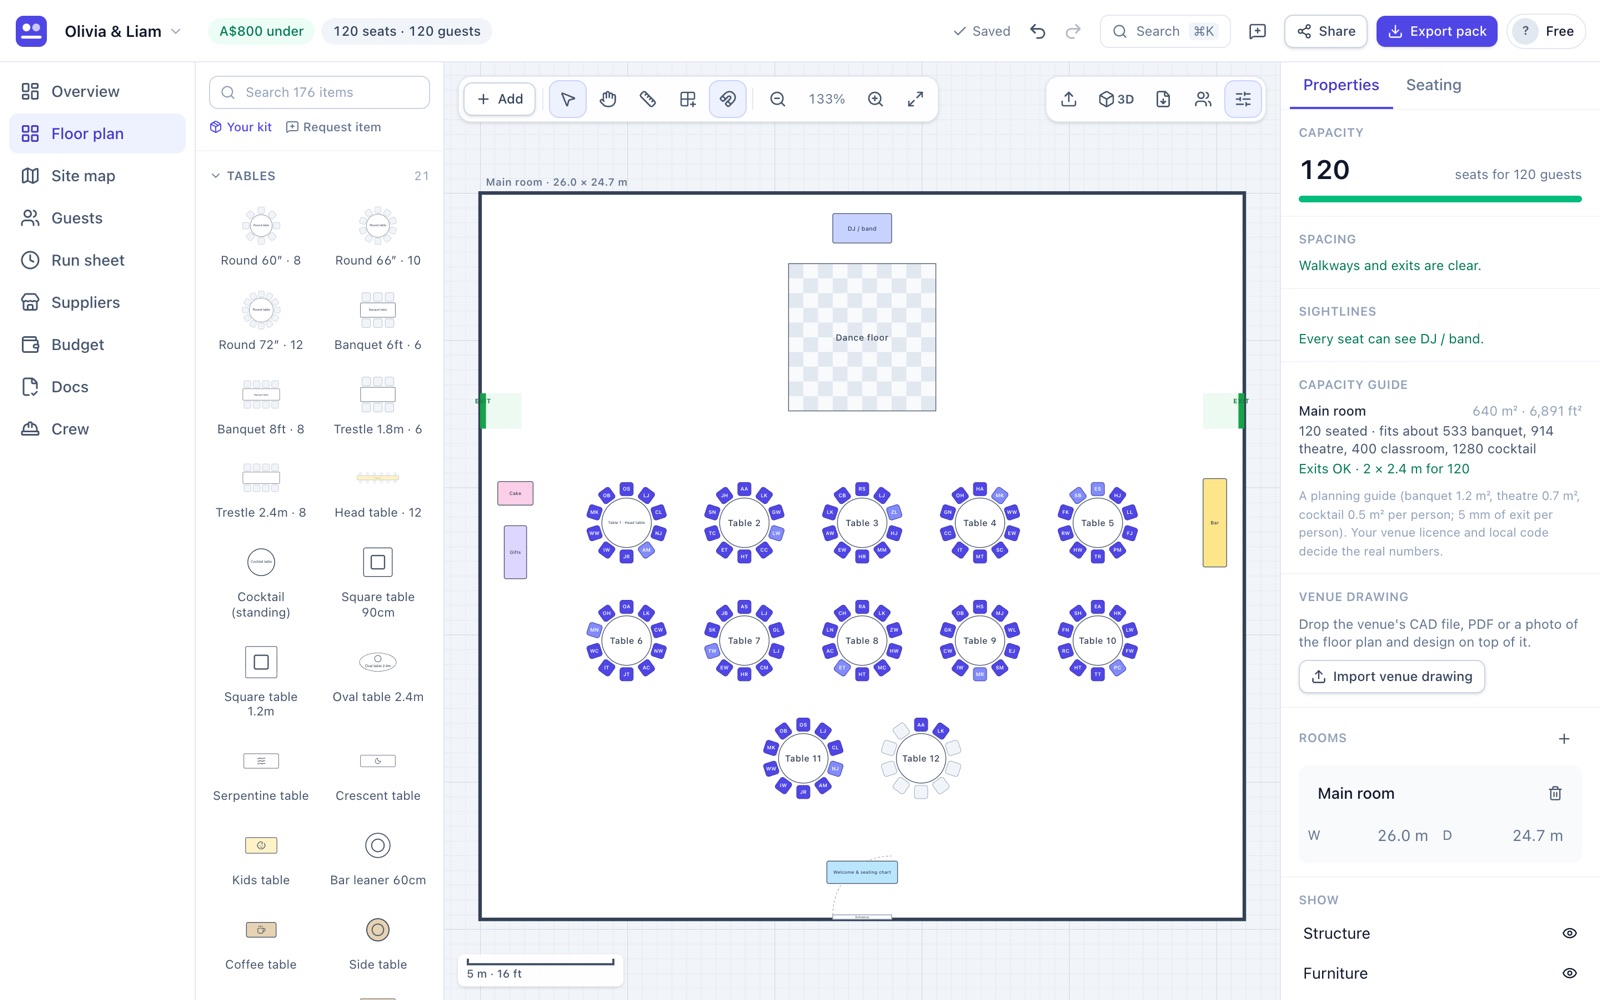
Task: Choose the measure ruler tool
Action: (648, 99)
